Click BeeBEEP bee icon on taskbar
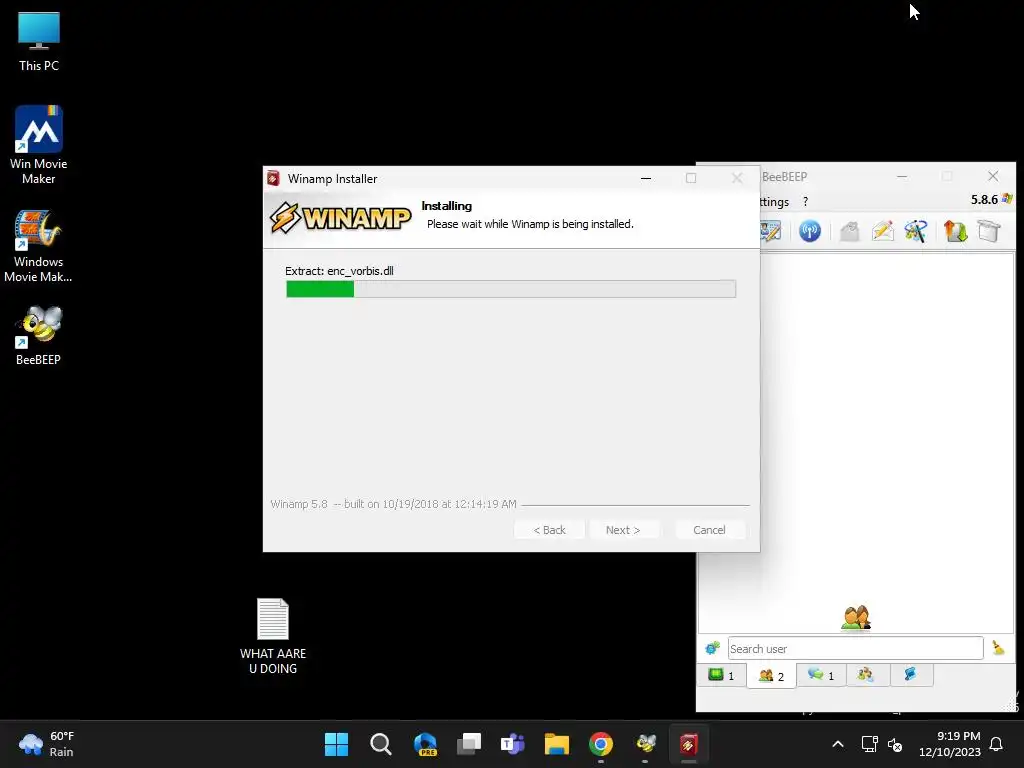The image size is (1024, 768). [x=645, y=744]
